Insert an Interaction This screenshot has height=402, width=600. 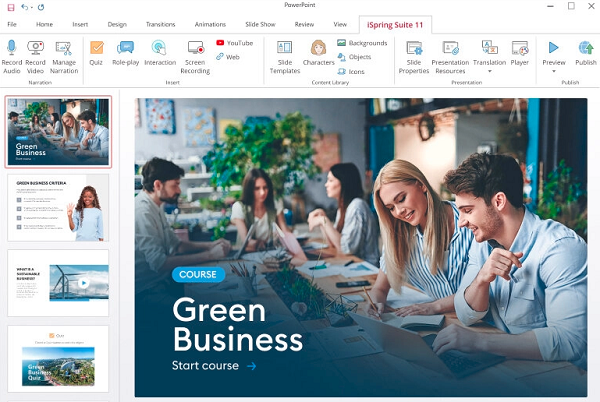[159, 48]
